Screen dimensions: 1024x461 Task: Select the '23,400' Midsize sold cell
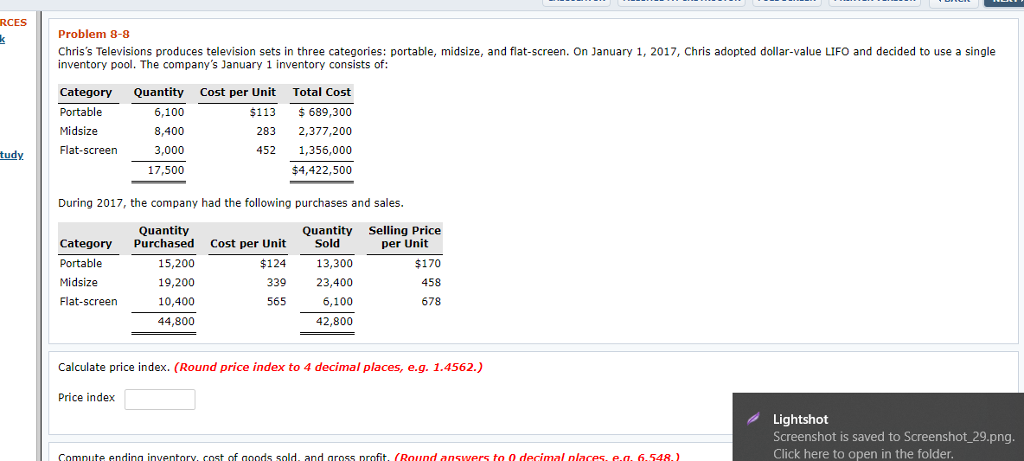(334, 283)
